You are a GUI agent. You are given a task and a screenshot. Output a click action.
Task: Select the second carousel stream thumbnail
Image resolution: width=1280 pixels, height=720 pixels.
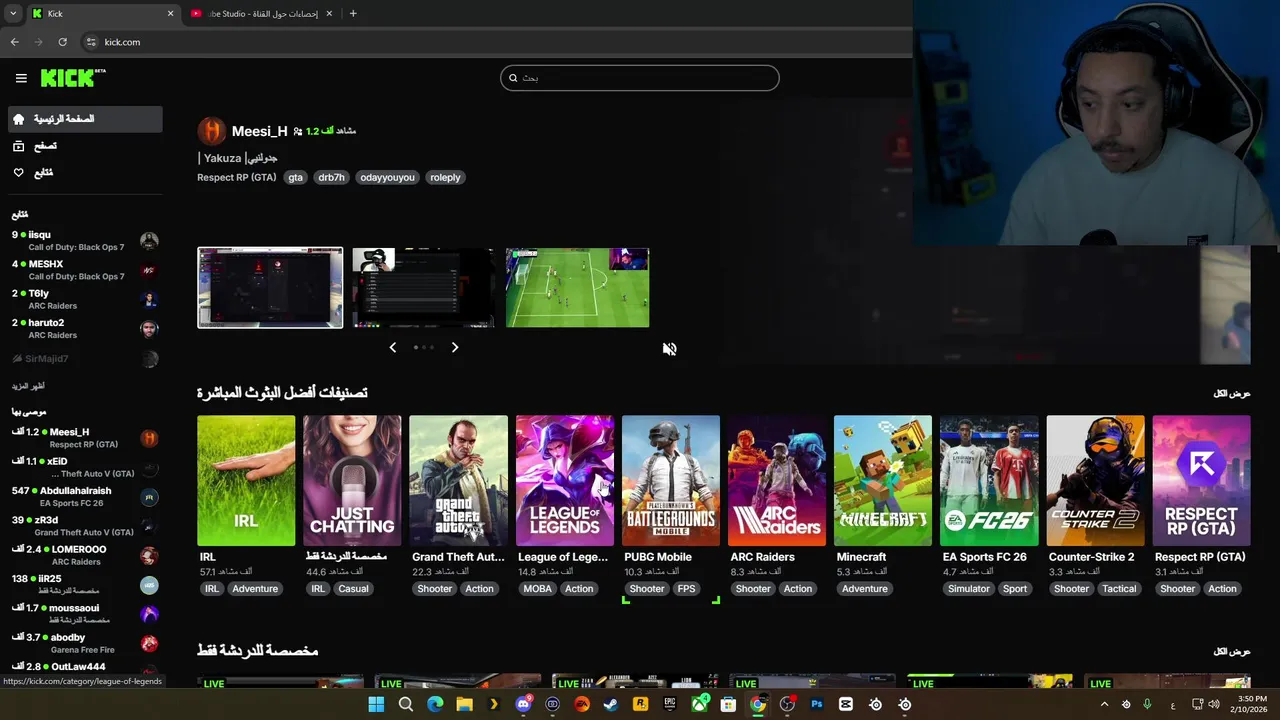click(424, 288)
